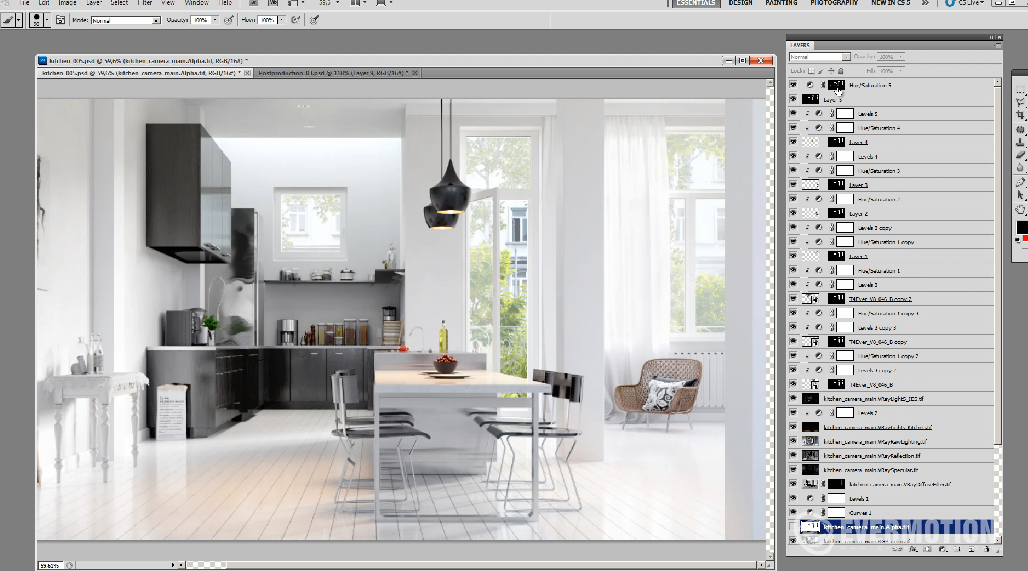
Task: Open the Arrange Documents dropdown
Action: 357,3
